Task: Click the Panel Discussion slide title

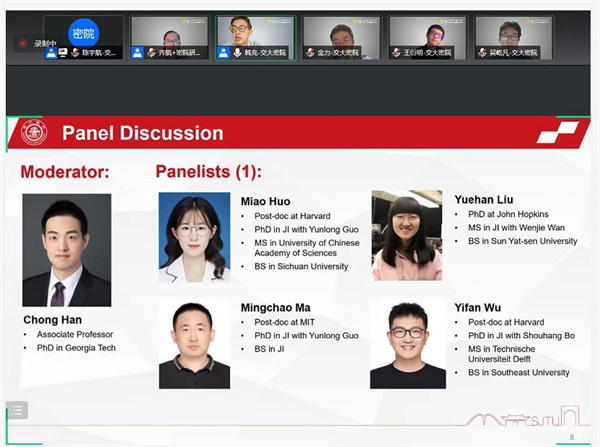Action: tap(143, 133)
